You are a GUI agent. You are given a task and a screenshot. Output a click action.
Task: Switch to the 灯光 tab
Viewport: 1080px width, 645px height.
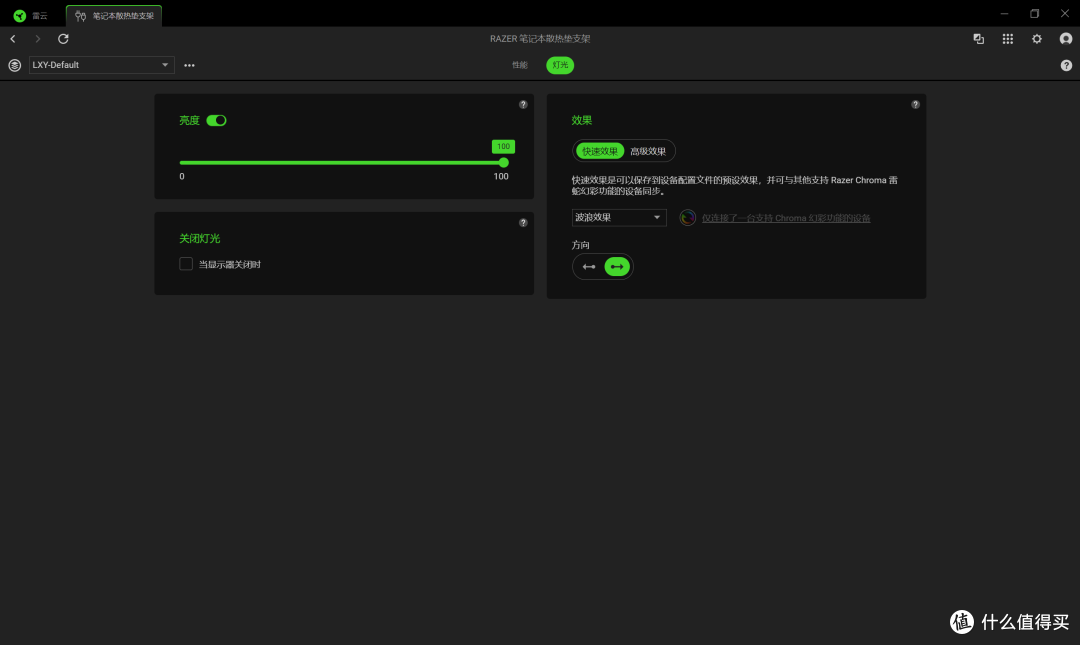[560, 65]
